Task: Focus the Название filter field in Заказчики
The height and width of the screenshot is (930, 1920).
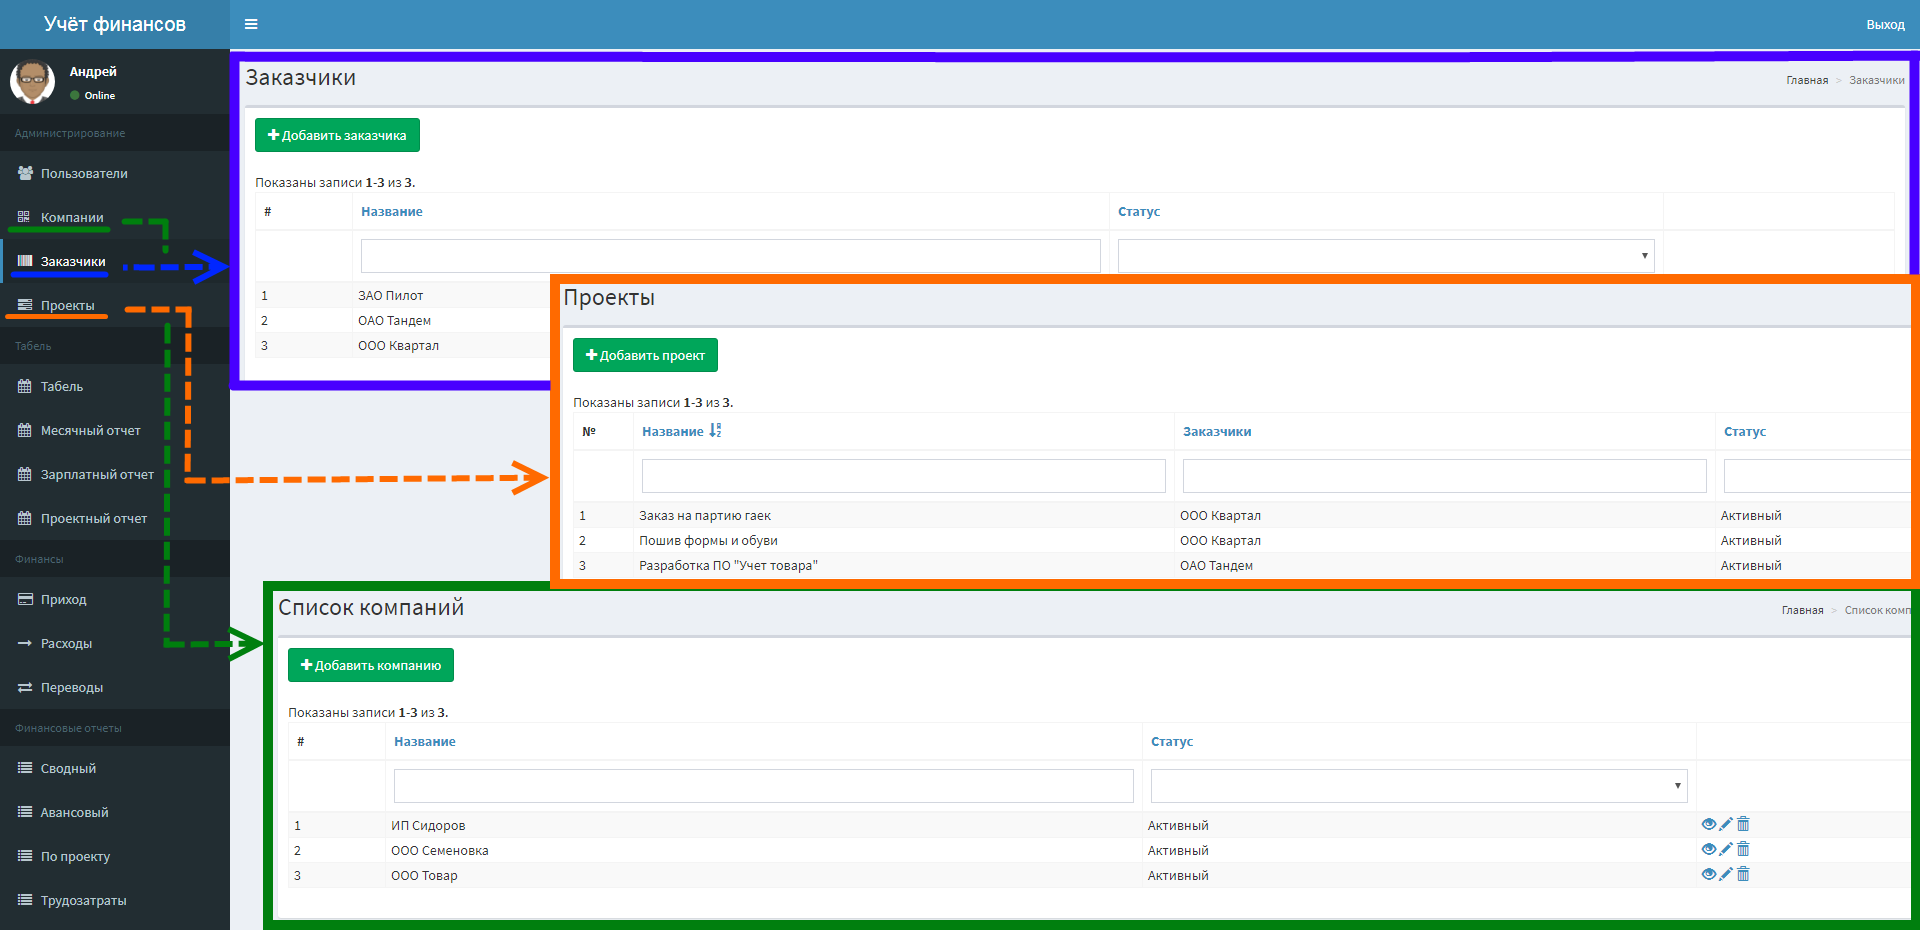Action: [x=731, y=256]
